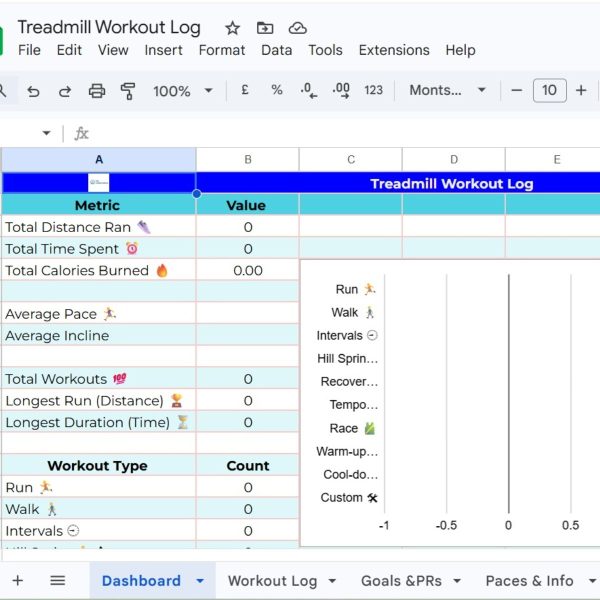Click the move to folder icon
600x600 pixels.
point(265,28)
